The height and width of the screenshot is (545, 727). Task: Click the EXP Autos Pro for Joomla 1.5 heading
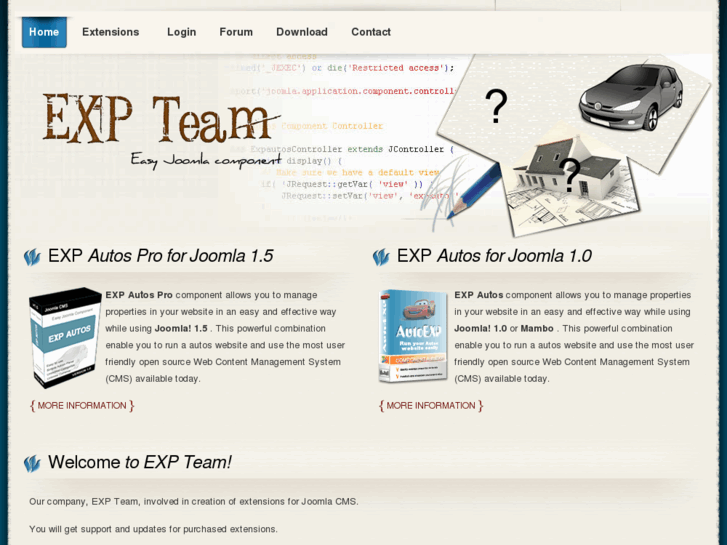tap(160, 256)
